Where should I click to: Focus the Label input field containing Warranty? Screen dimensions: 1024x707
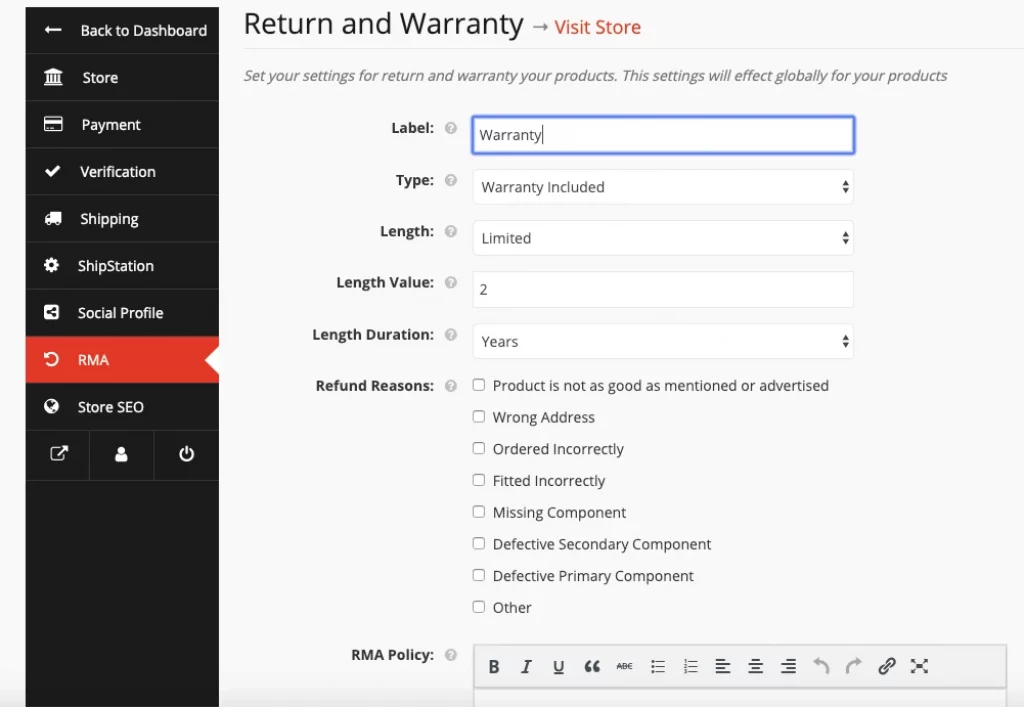663,135
